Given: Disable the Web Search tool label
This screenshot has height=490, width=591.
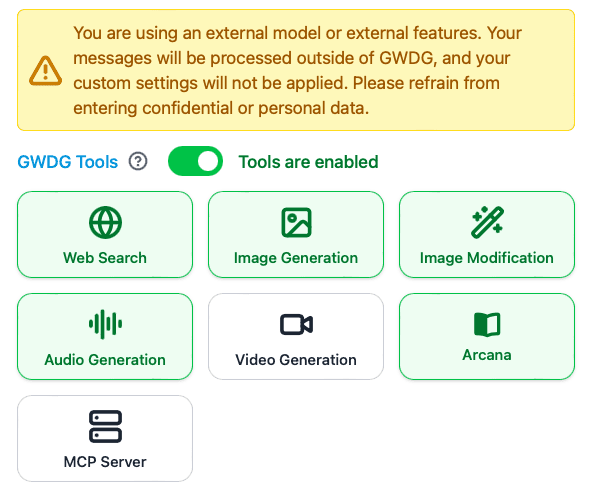Looking at the screenshot, I should (x=105, y=258).
